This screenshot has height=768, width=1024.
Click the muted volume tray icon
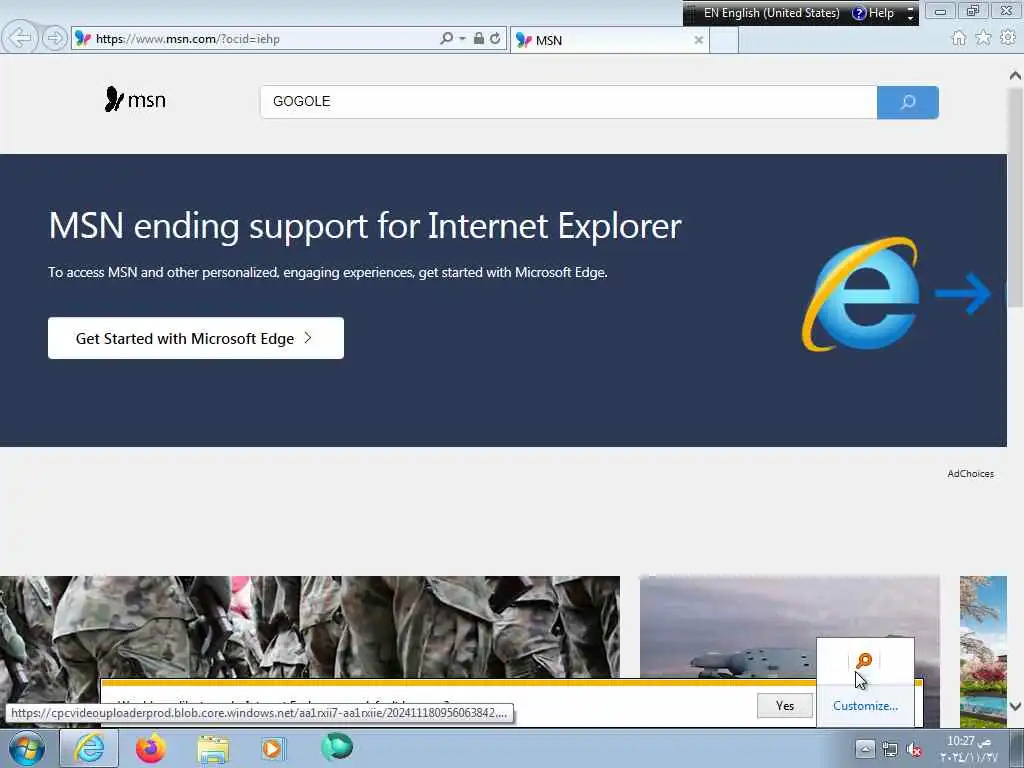coord(914,750)
